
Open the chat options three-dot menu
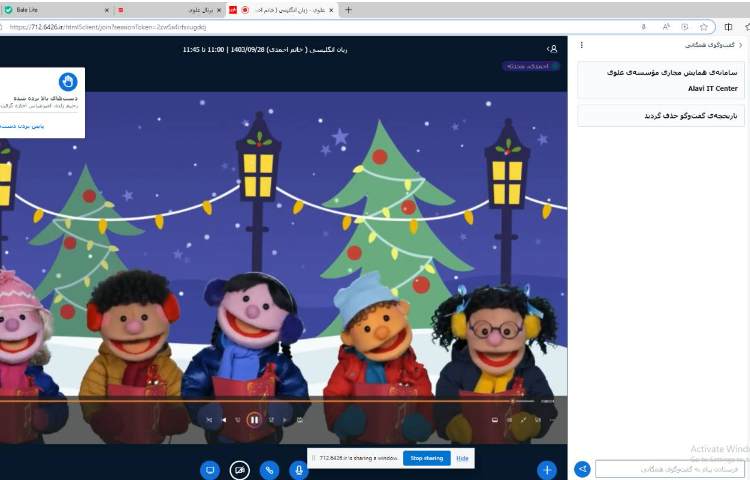point(582,45)
